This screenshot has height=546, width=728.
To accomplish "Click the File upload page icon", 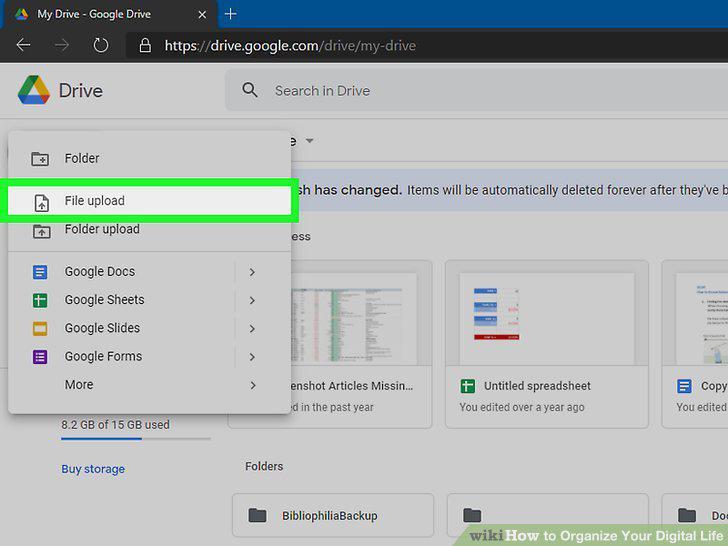I will (x=42, y=203).
